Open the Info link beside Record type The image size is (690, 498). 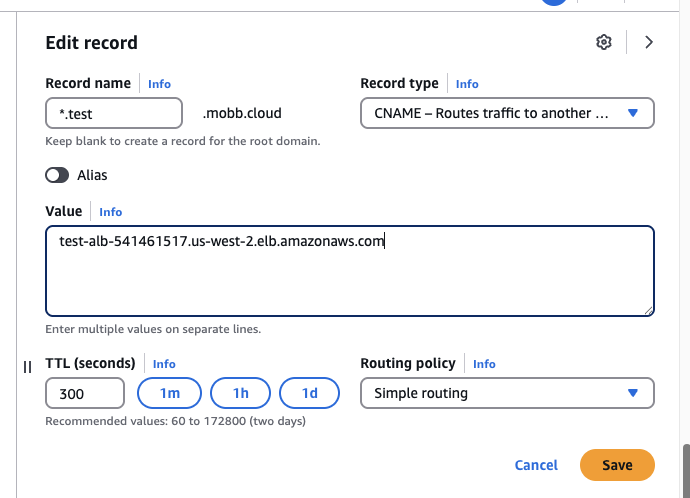point(467,84)
